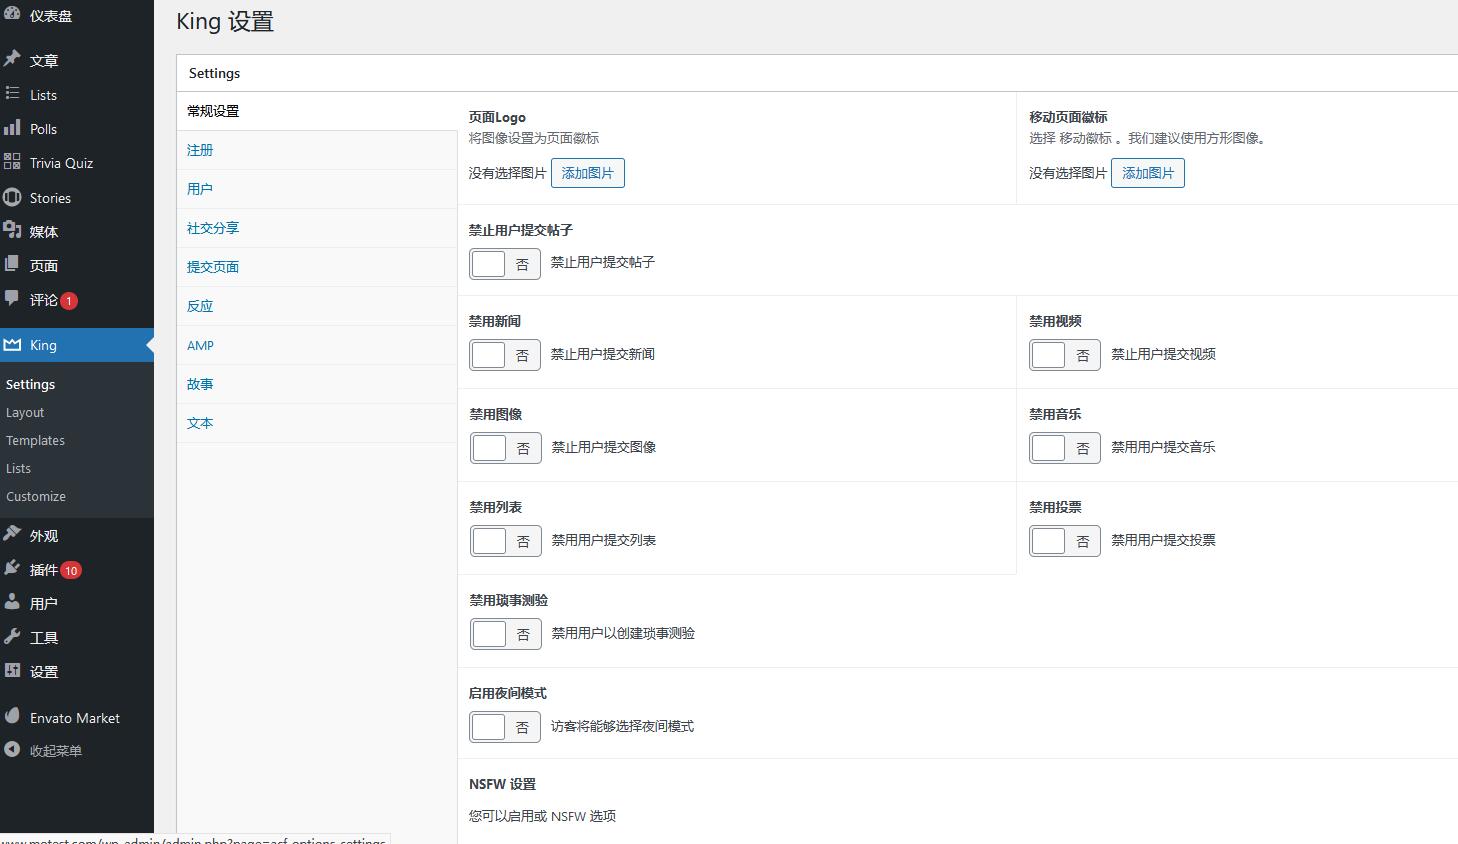Click the pushpin icon beside 文章
The height and width of the screenshot is (844, 1458).
[12, 59]
